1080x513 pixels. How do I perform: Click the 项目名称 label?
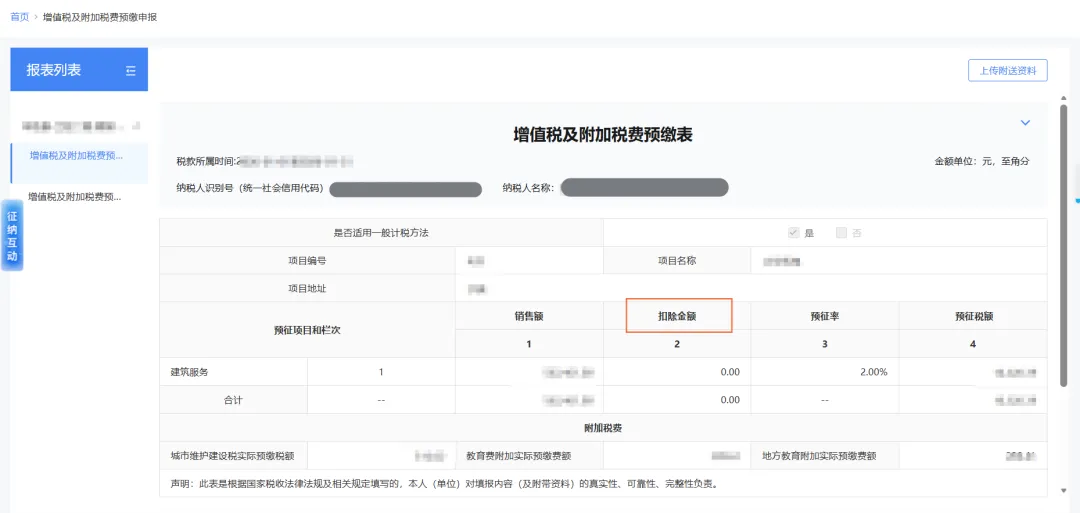tap(677, 260)
